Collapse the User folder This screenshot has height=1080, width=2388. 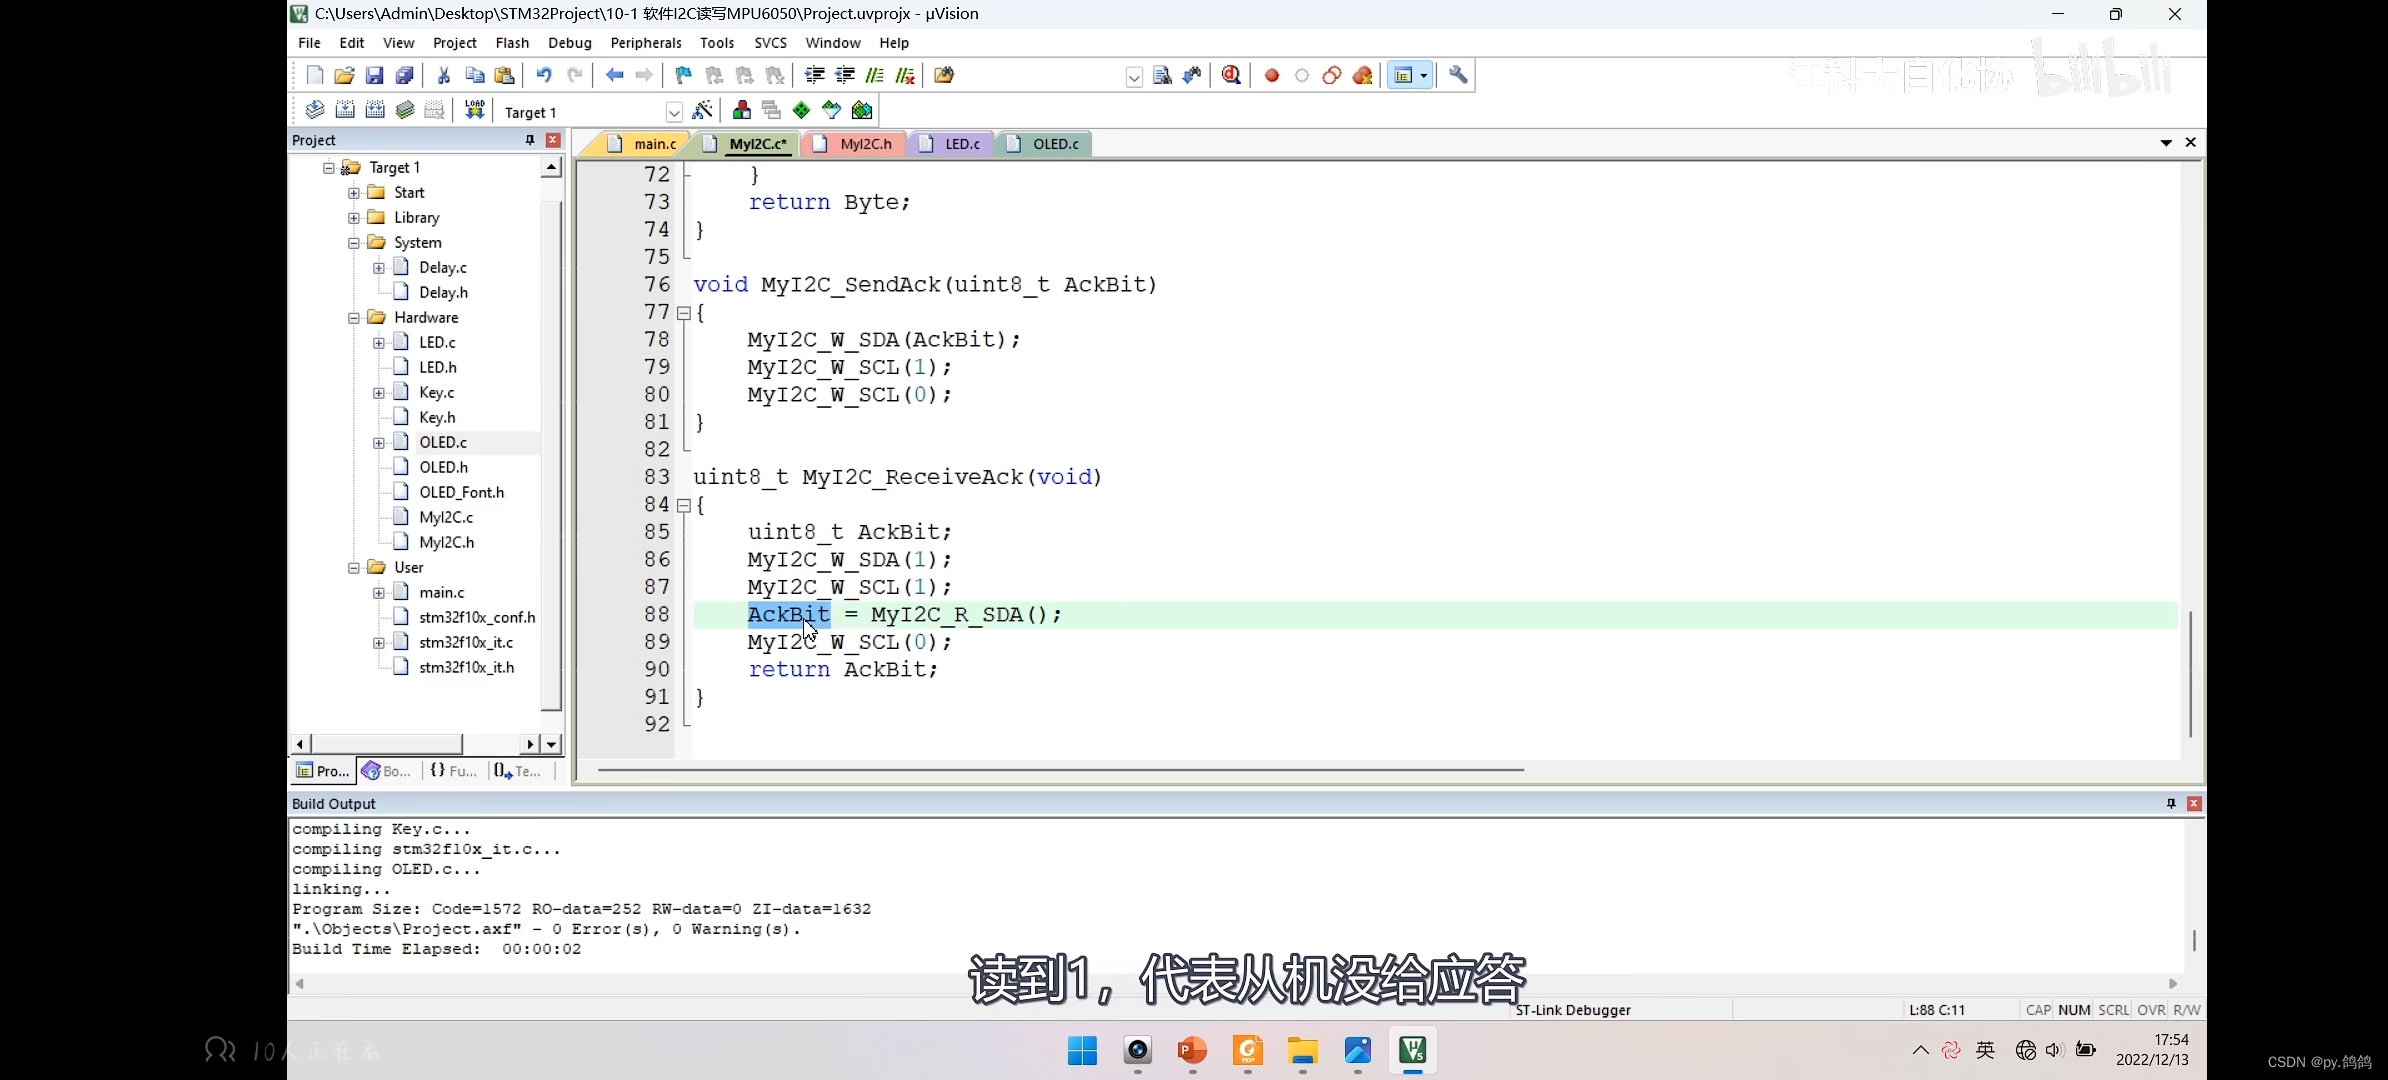click(x=353, y=567)
